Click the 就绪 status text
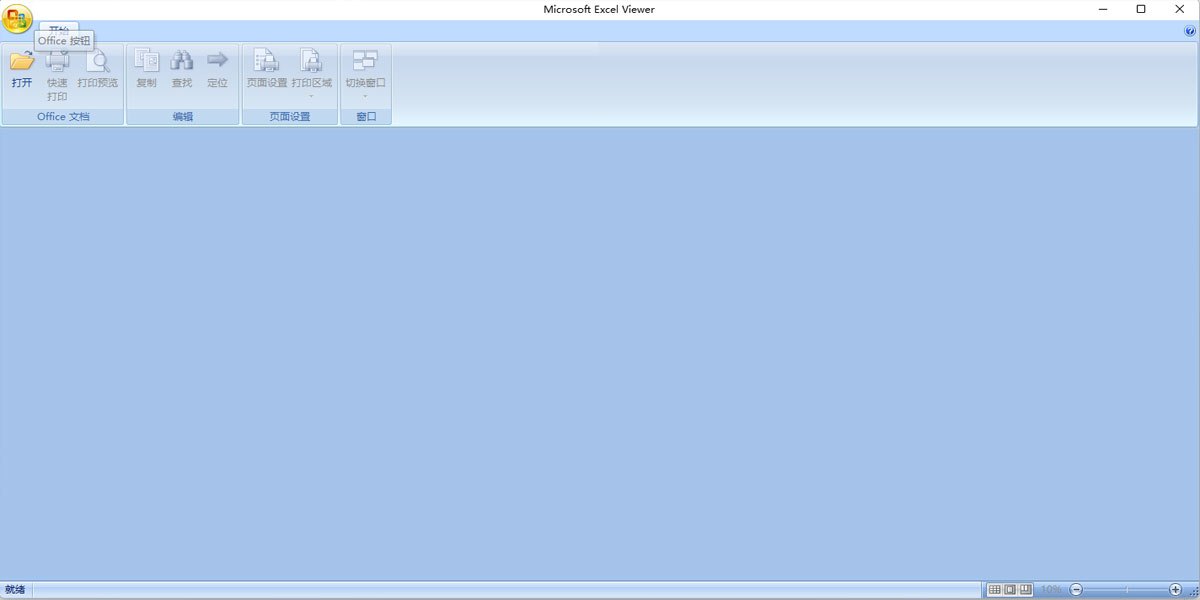1200x600 pixels. 15,590
